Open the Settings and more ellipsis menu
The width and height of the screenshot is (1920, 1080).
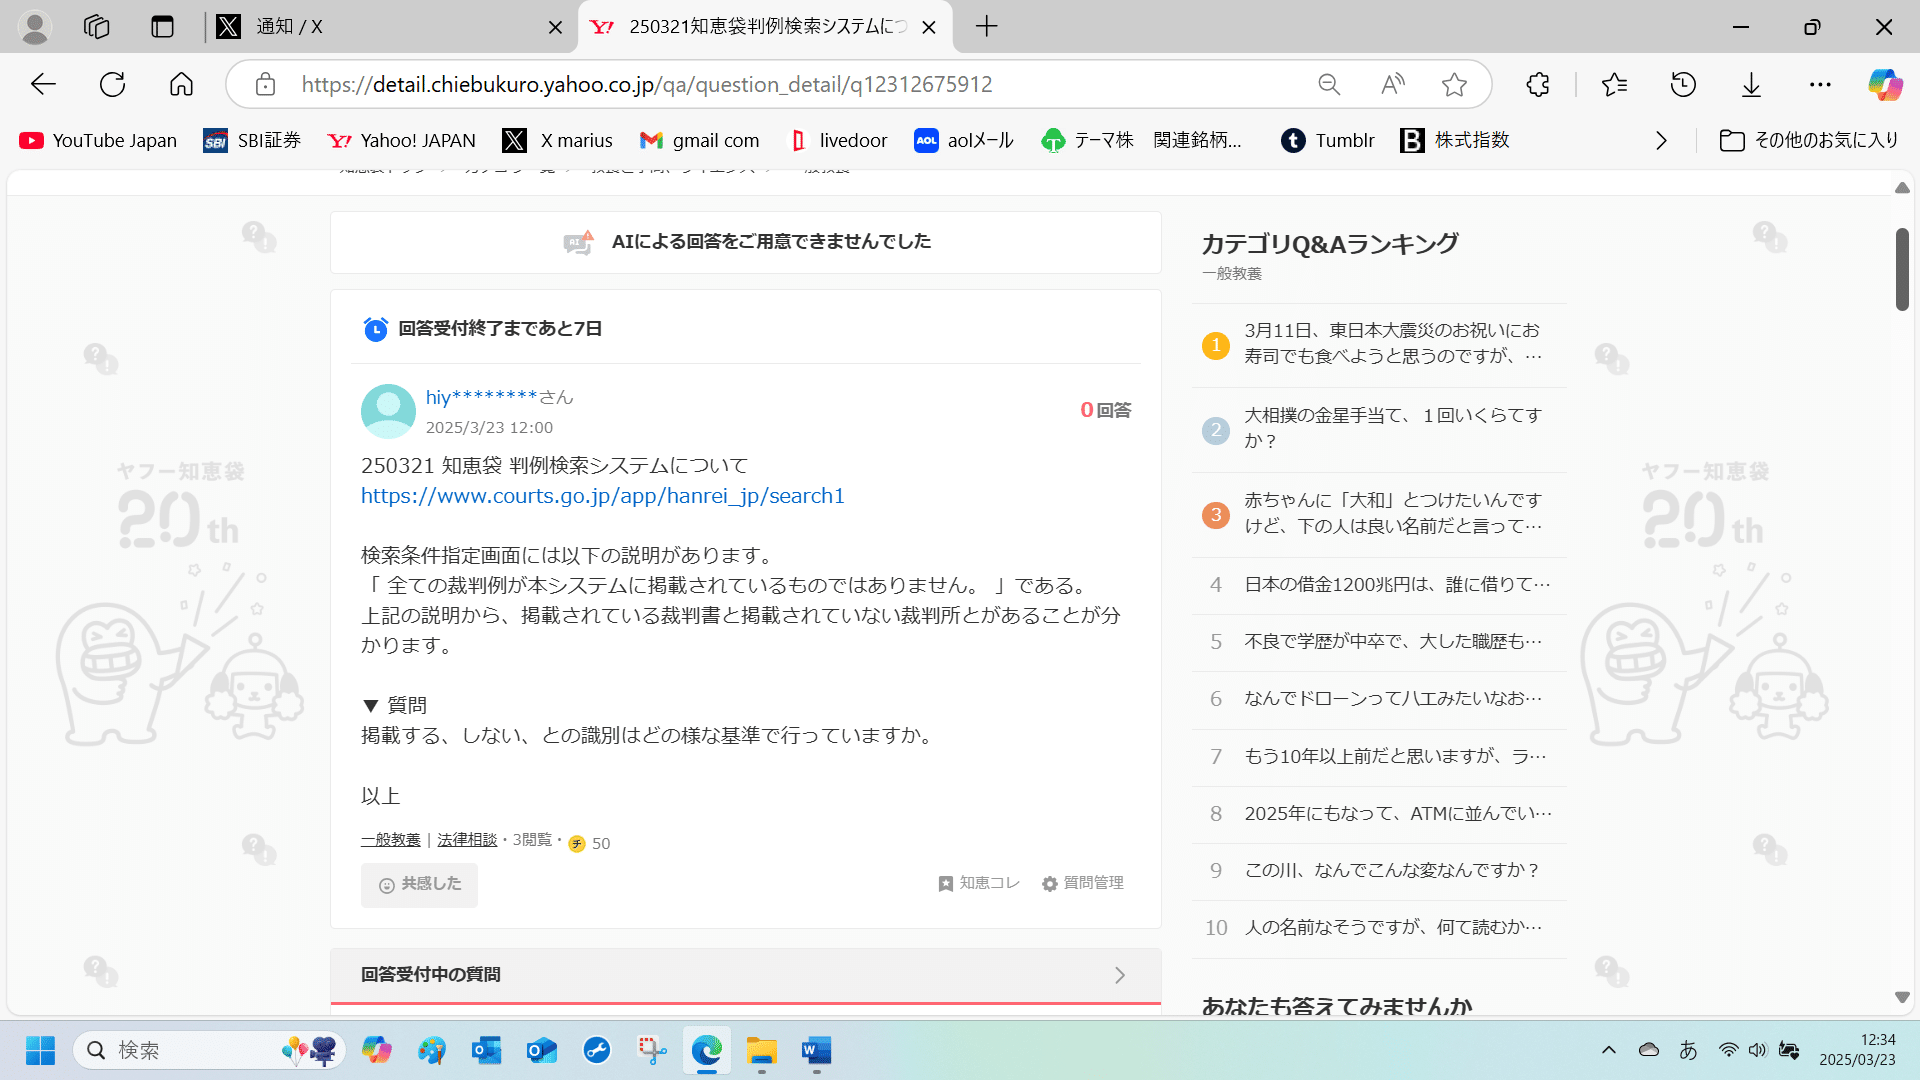tap(1820, 84)
